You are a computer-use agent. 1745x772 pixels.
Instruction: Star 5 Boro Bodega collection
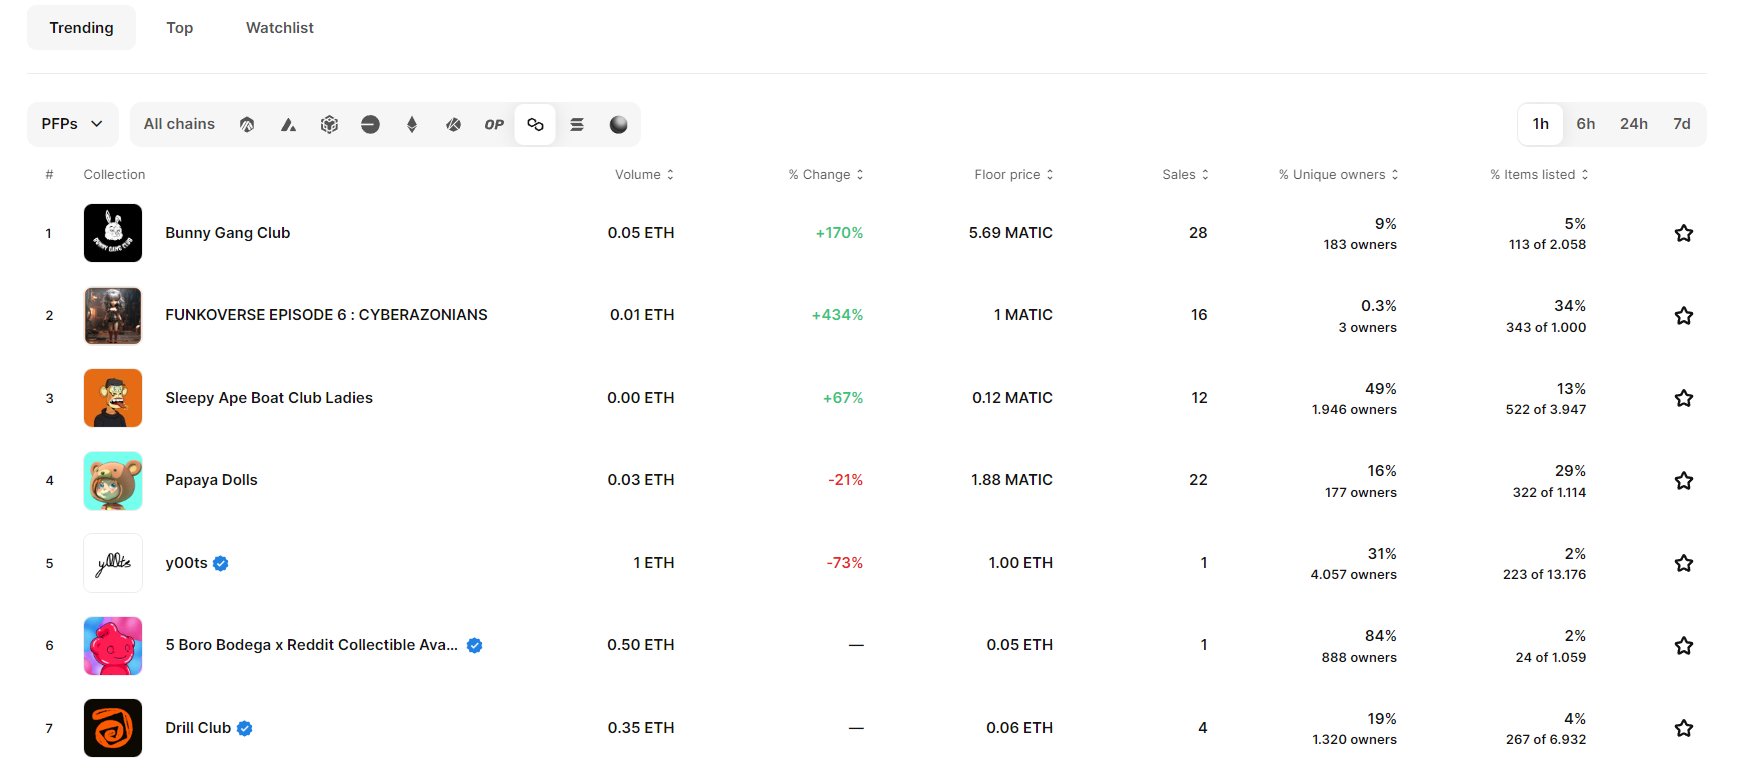tap(1684, 645)
